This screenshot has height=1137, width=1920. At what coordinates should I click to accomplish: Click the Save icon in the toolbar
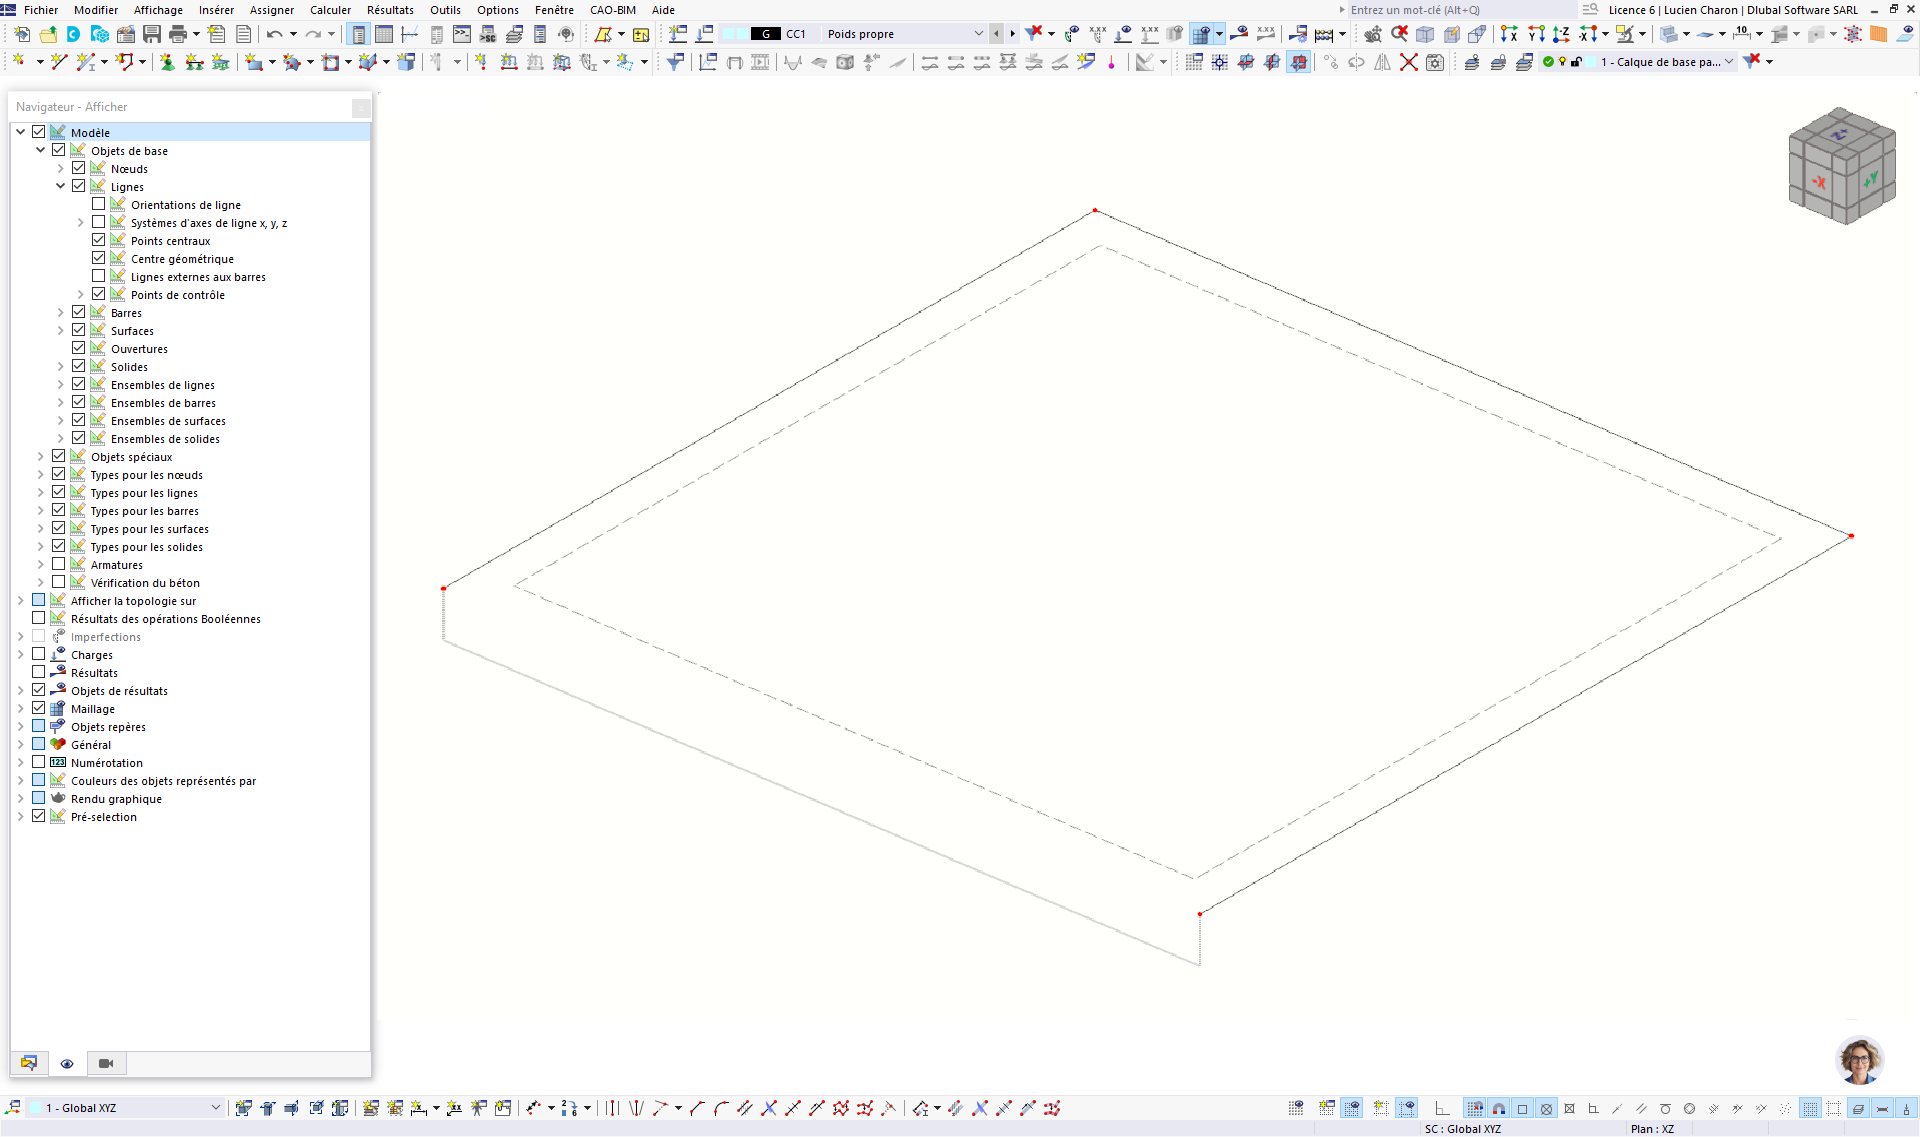tap(151, 33)
